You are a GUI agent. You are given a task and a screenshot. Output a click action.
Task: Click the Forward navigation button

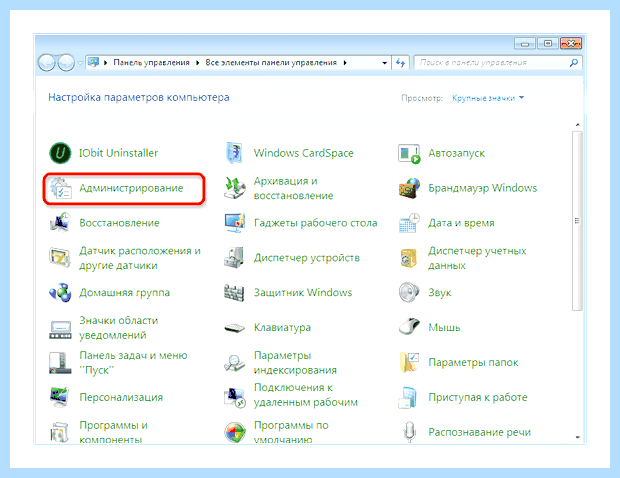tap(66, 62)
